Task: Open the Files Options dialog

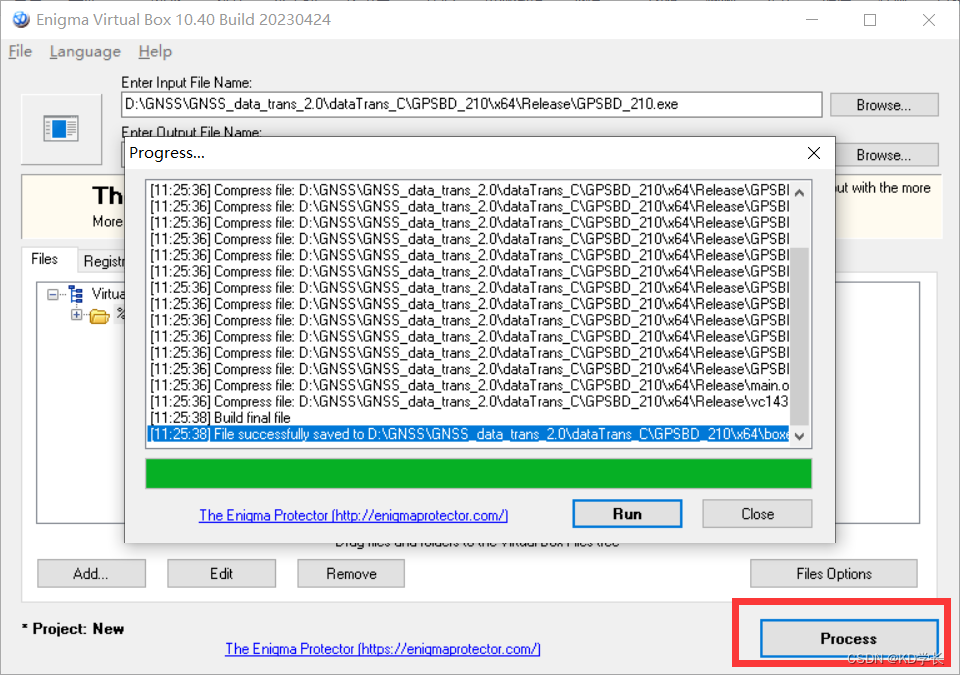Action: point(833,573)
